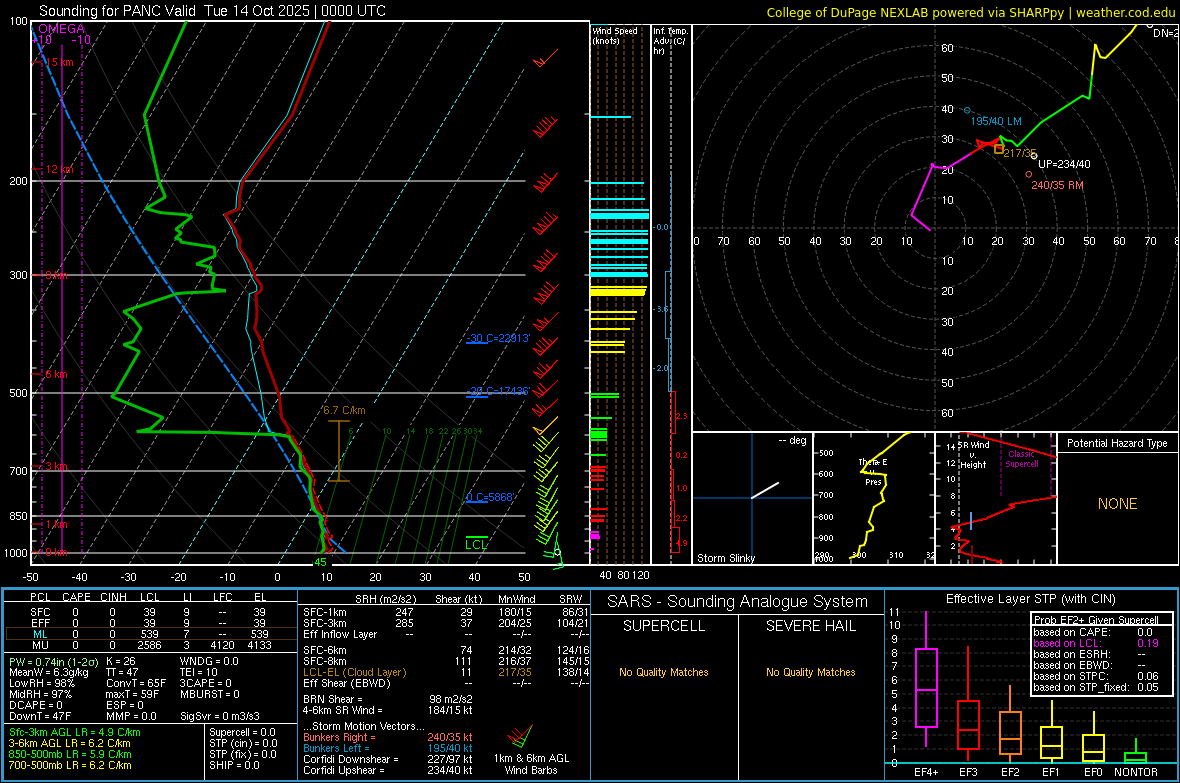Click the DownT = 47F value
The height and width of the screenshot is (783, 1180).
[x=40, y=716]
